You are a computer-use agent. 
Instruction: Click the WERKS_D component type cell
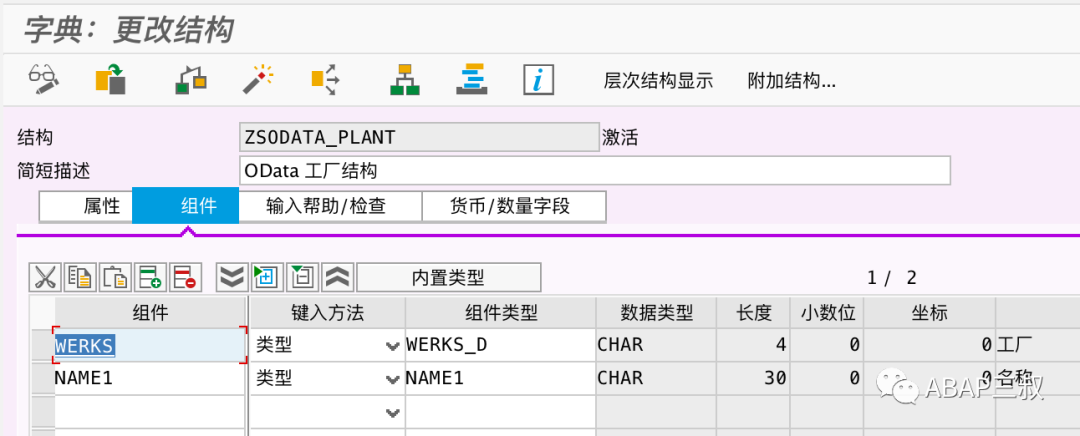click(500, 345)
